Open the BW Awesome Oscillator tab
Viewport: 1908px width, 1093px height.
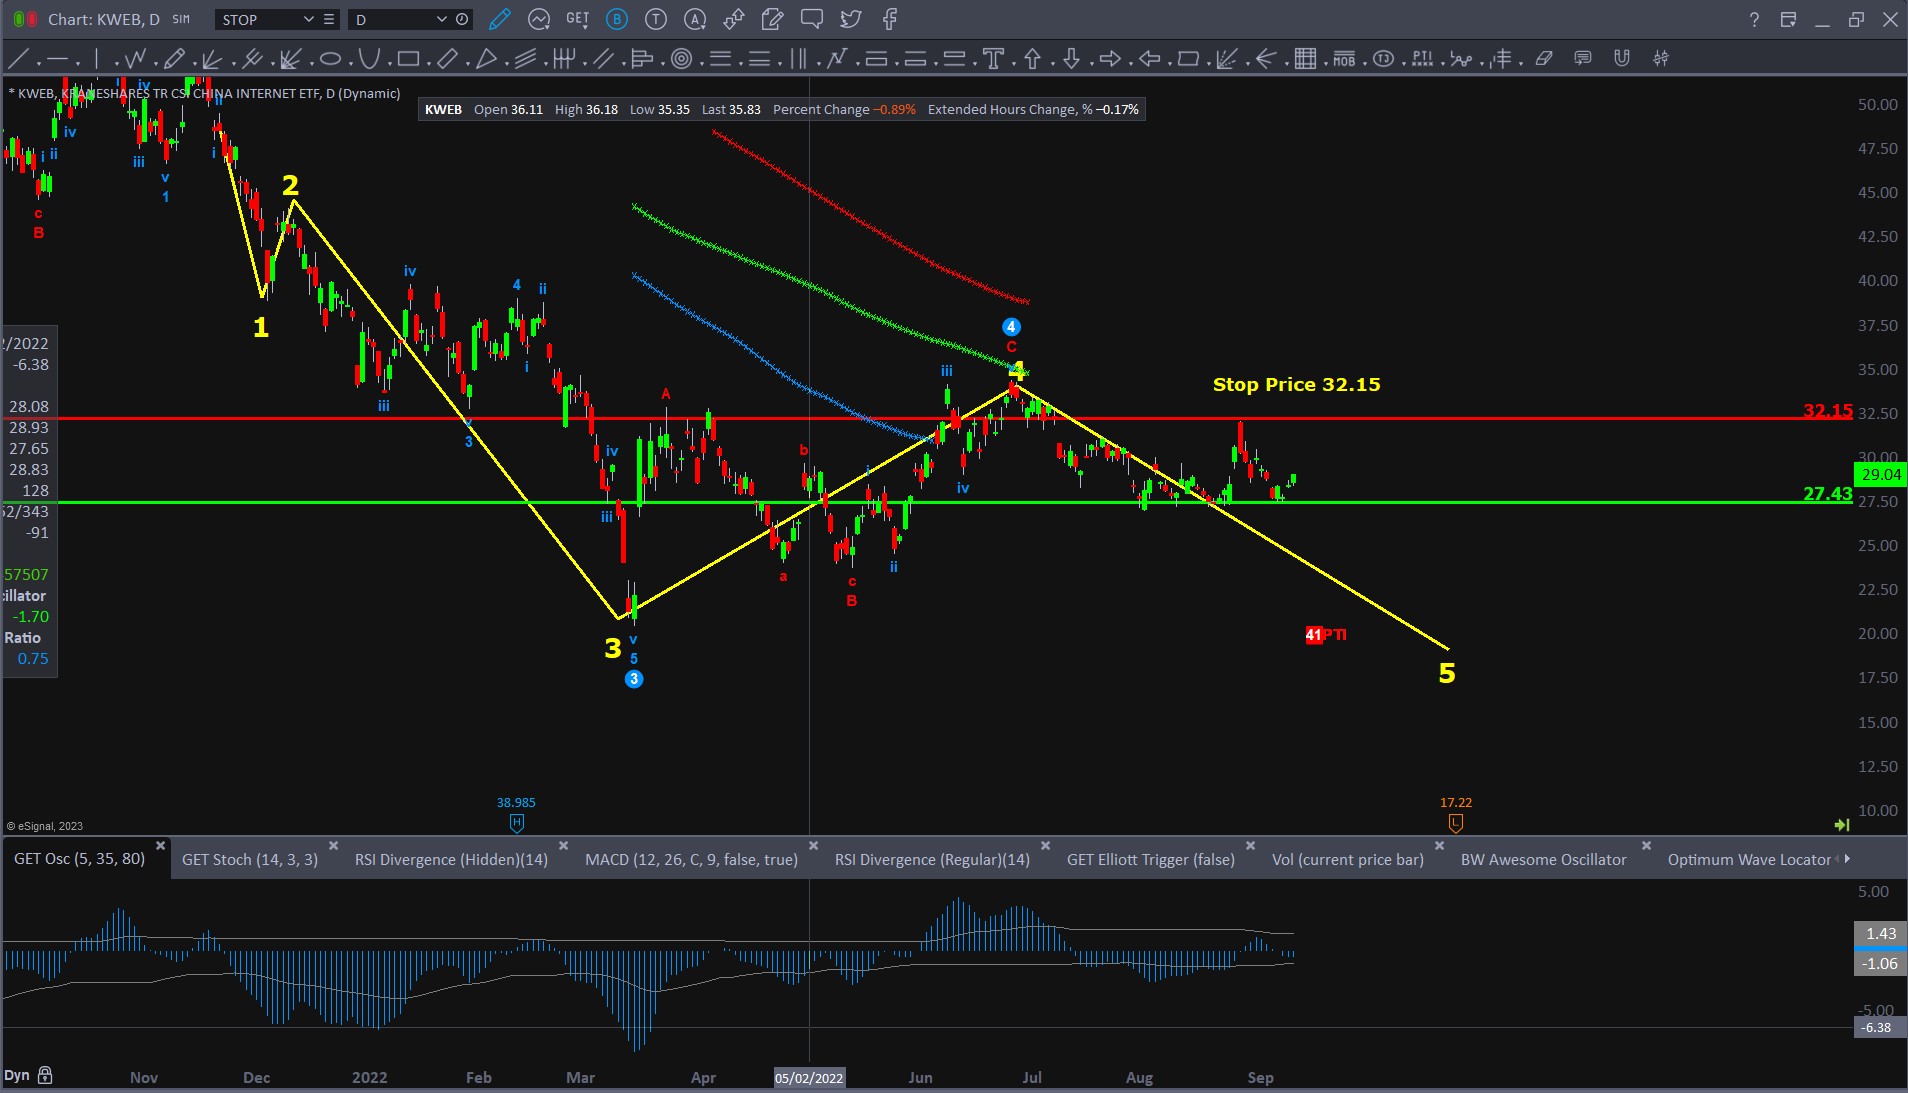coord(1543,859)
